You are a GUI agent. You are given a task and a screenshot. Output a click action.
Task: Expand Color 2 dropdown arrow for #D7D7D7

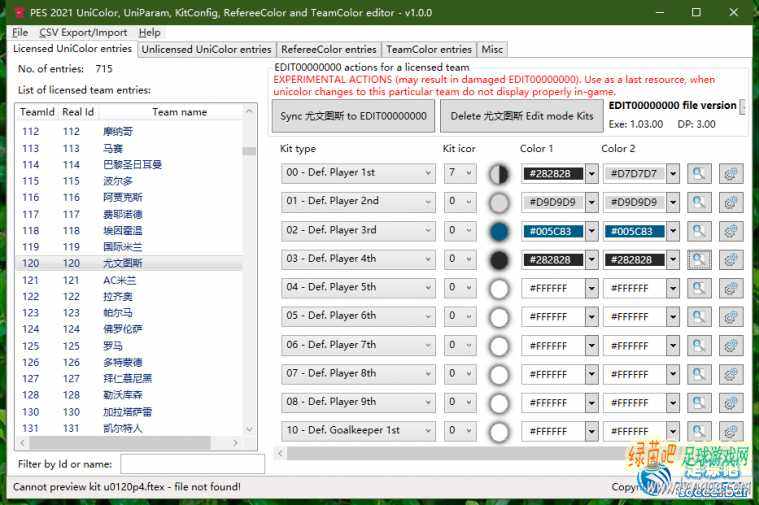673,174
